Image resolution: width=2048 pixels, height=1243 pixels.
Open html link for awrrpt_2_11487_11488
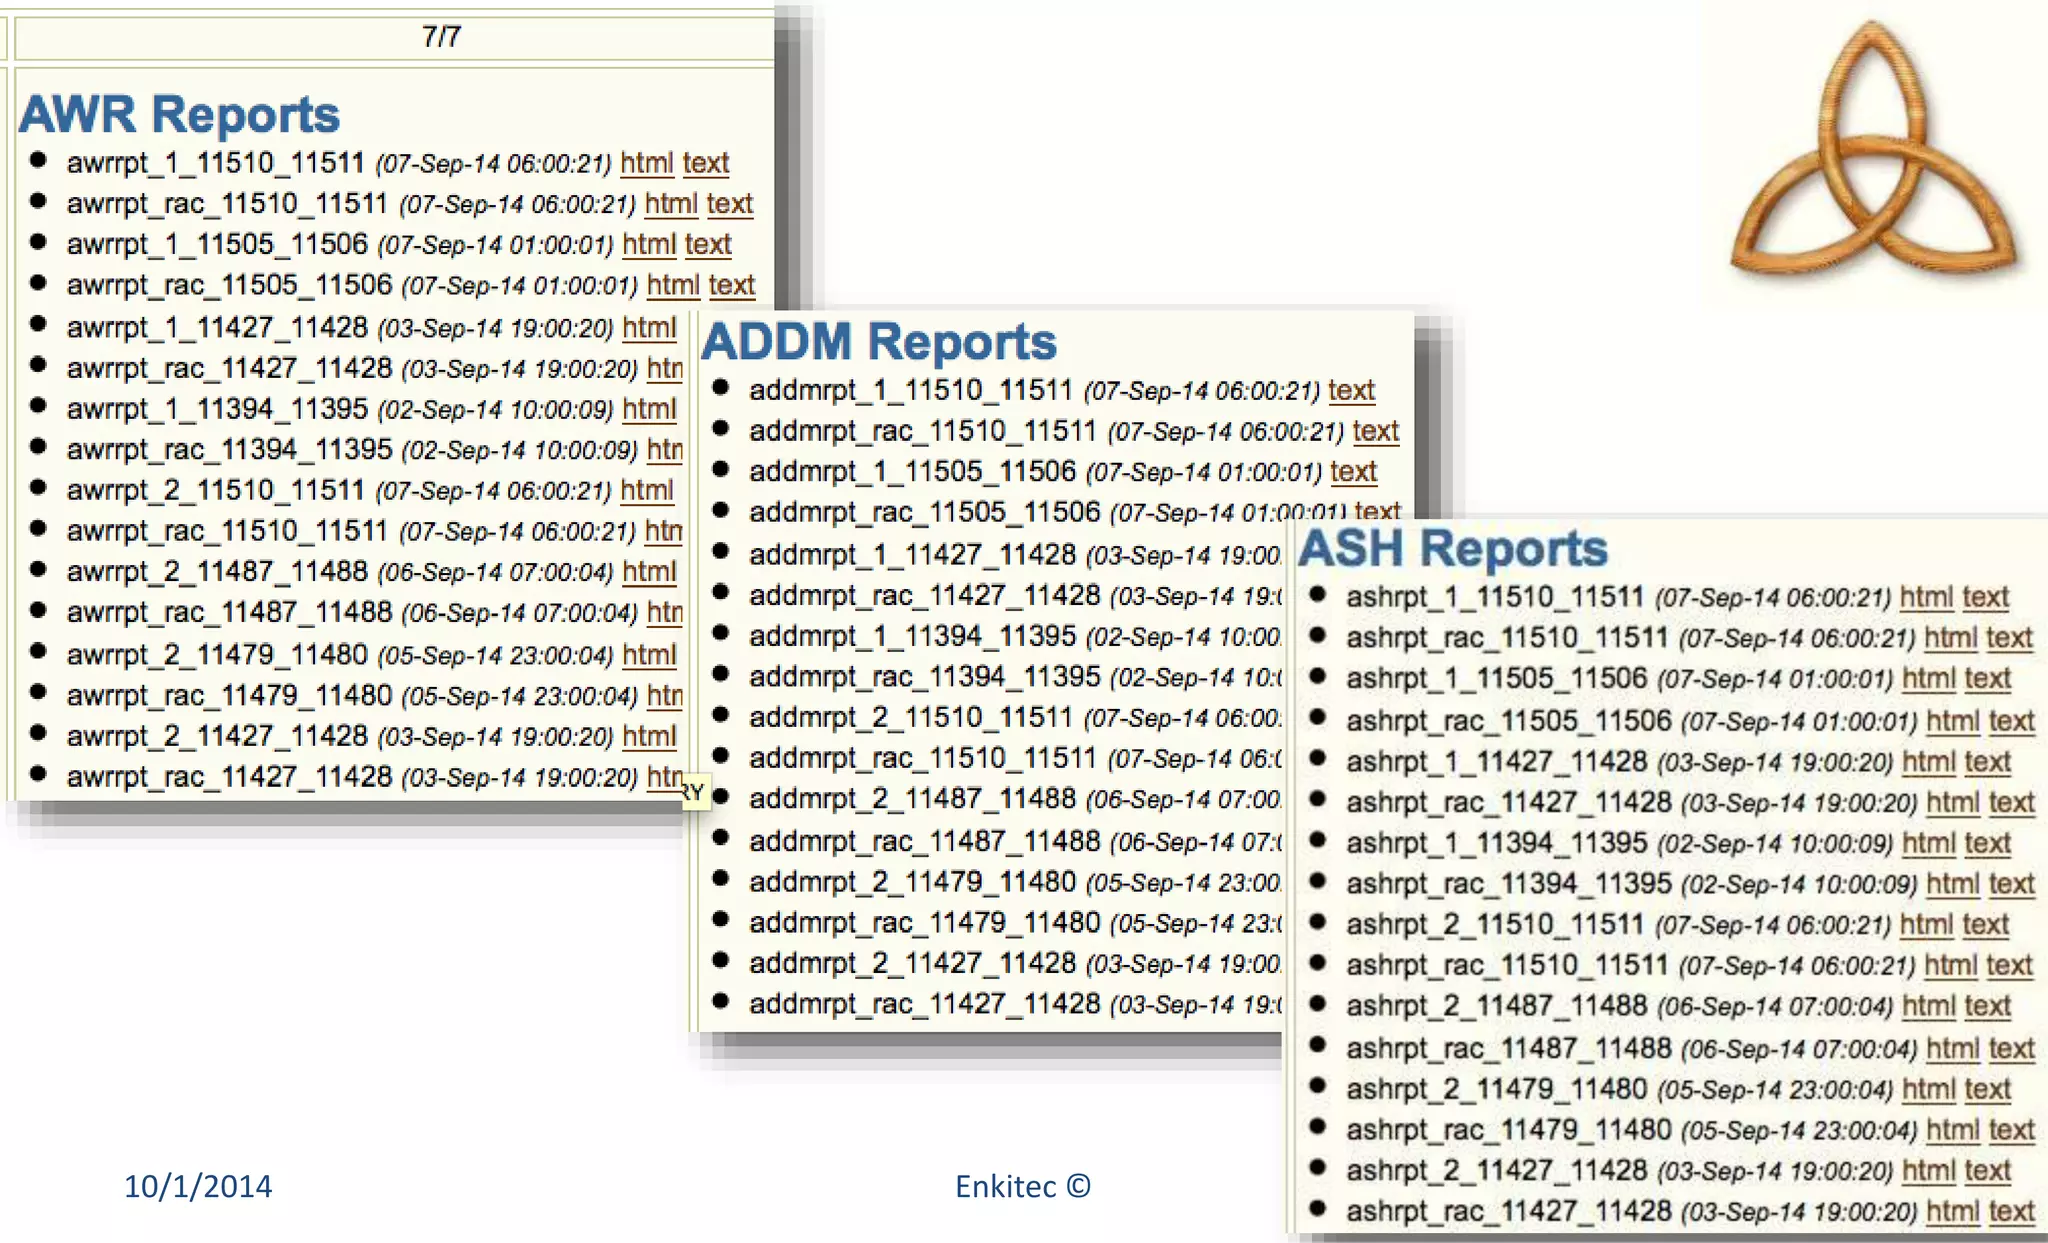pos(649,572)
